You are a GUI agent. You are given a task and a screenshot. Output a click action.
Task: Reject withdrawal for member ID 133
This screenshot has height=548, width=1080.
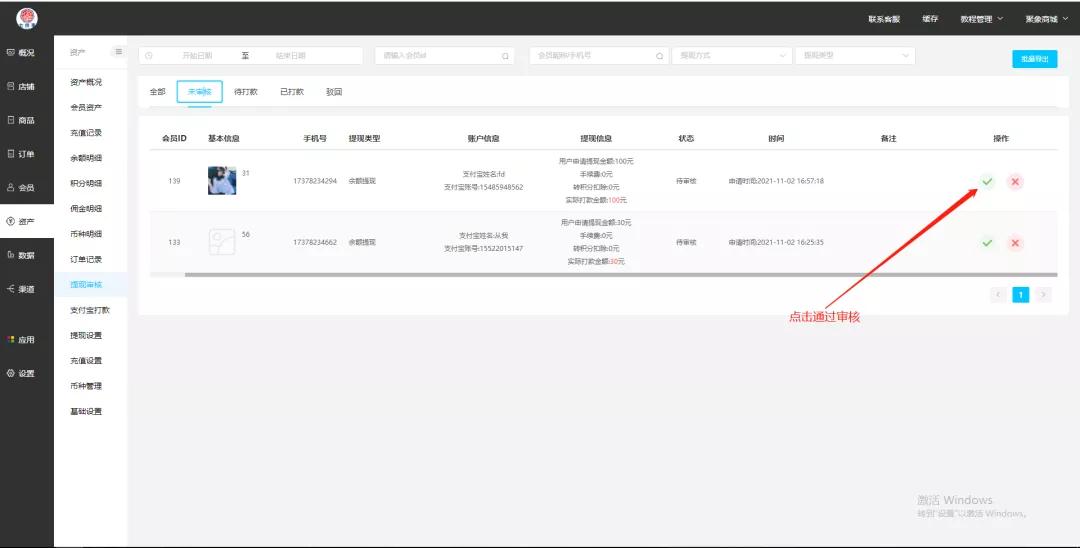point(1015,243)
